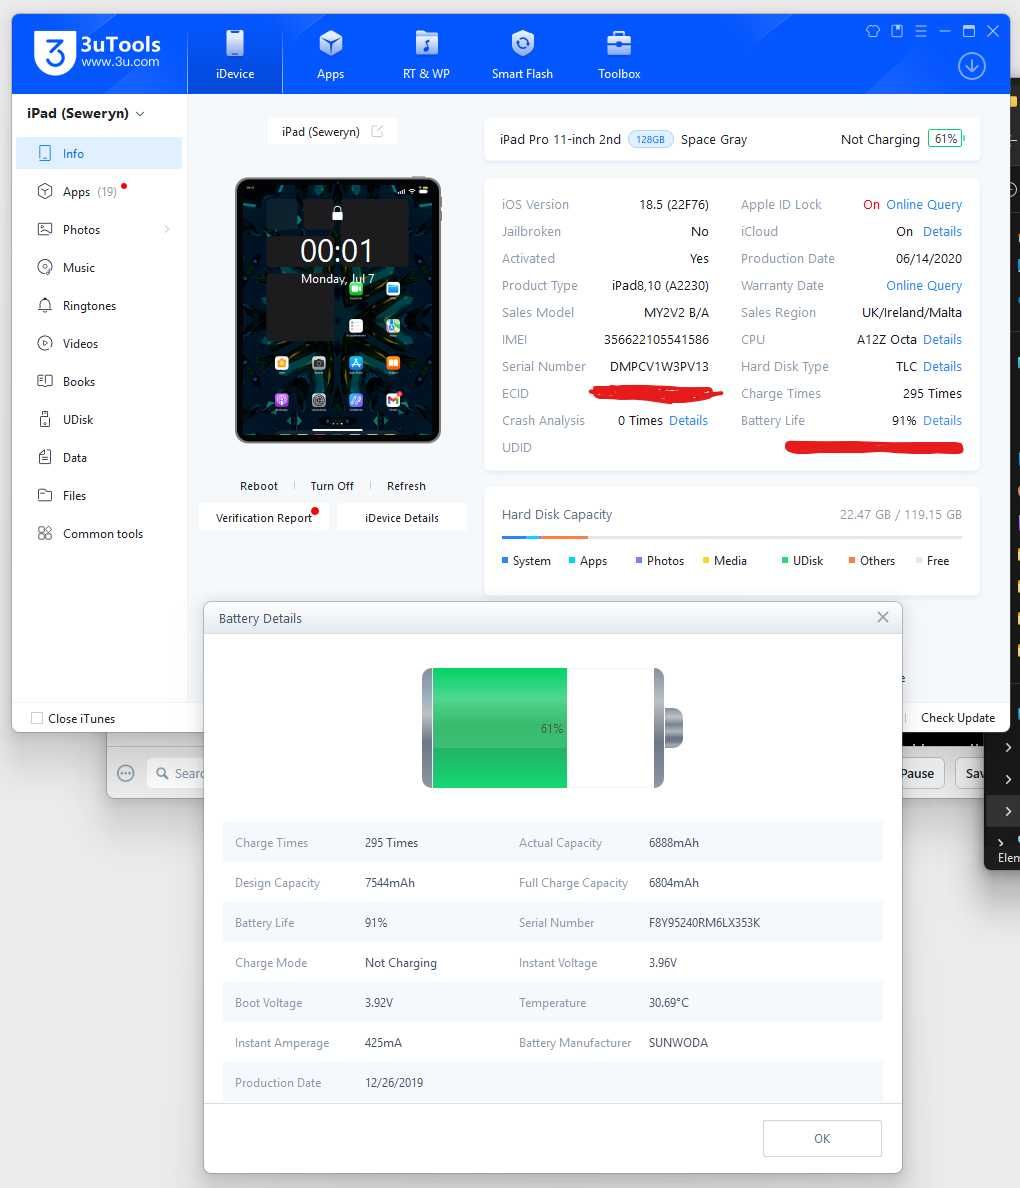Click the 3uTools logo
This screenshot has width=1020, height=1188.
(x=98, y=52)
